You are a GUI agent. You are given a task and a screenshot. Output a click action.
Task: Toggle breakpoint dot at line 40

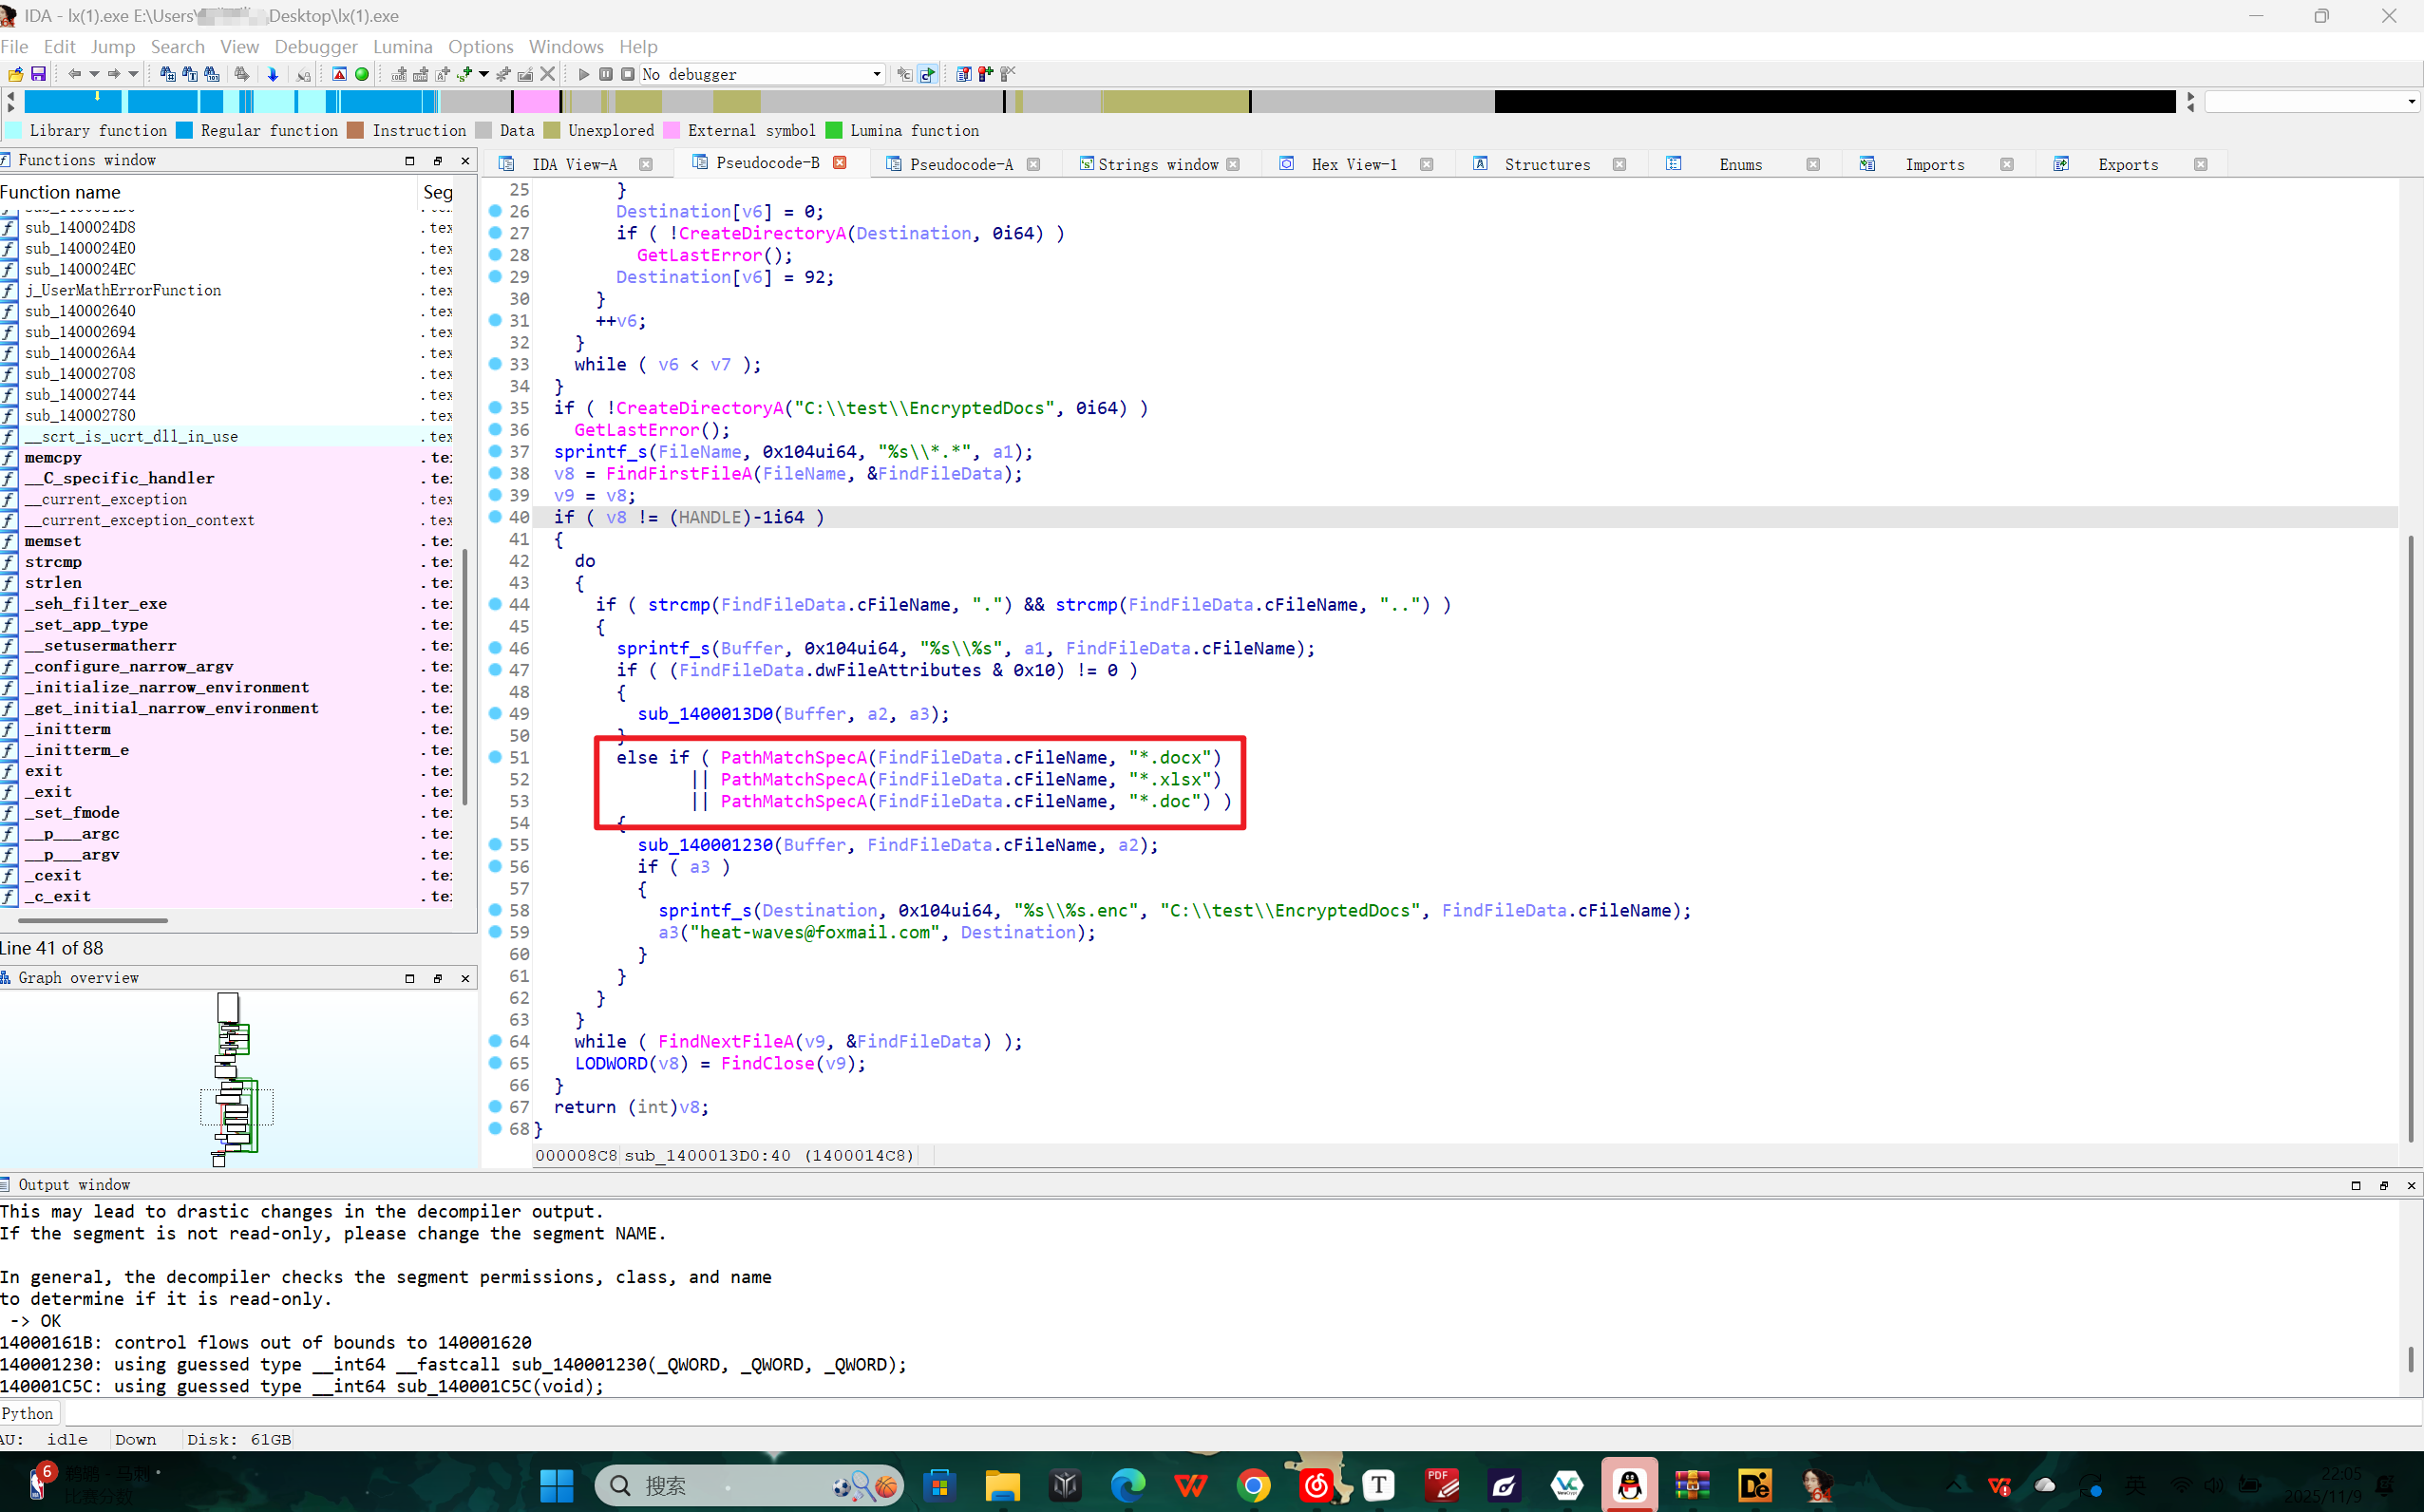point(495,517)
